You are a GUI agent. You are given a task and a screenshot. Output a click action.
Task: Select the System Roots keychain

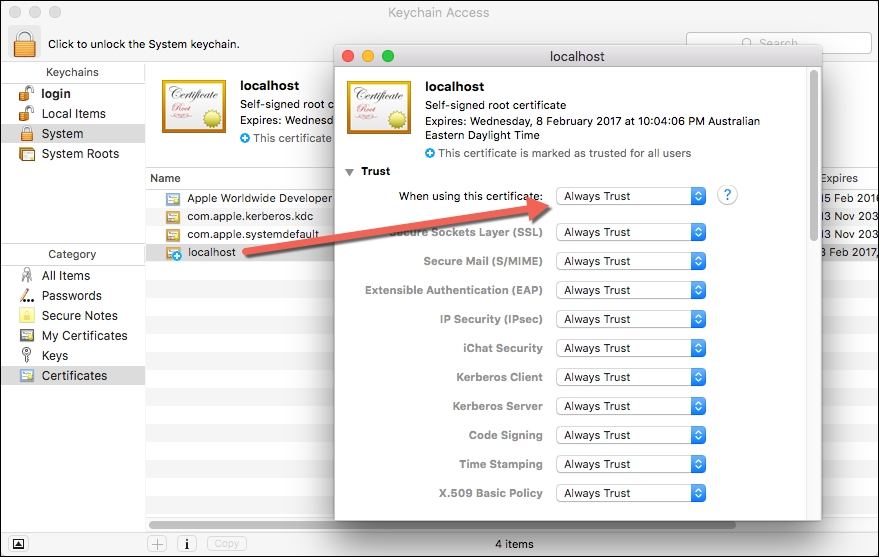[x=79, y=154]
